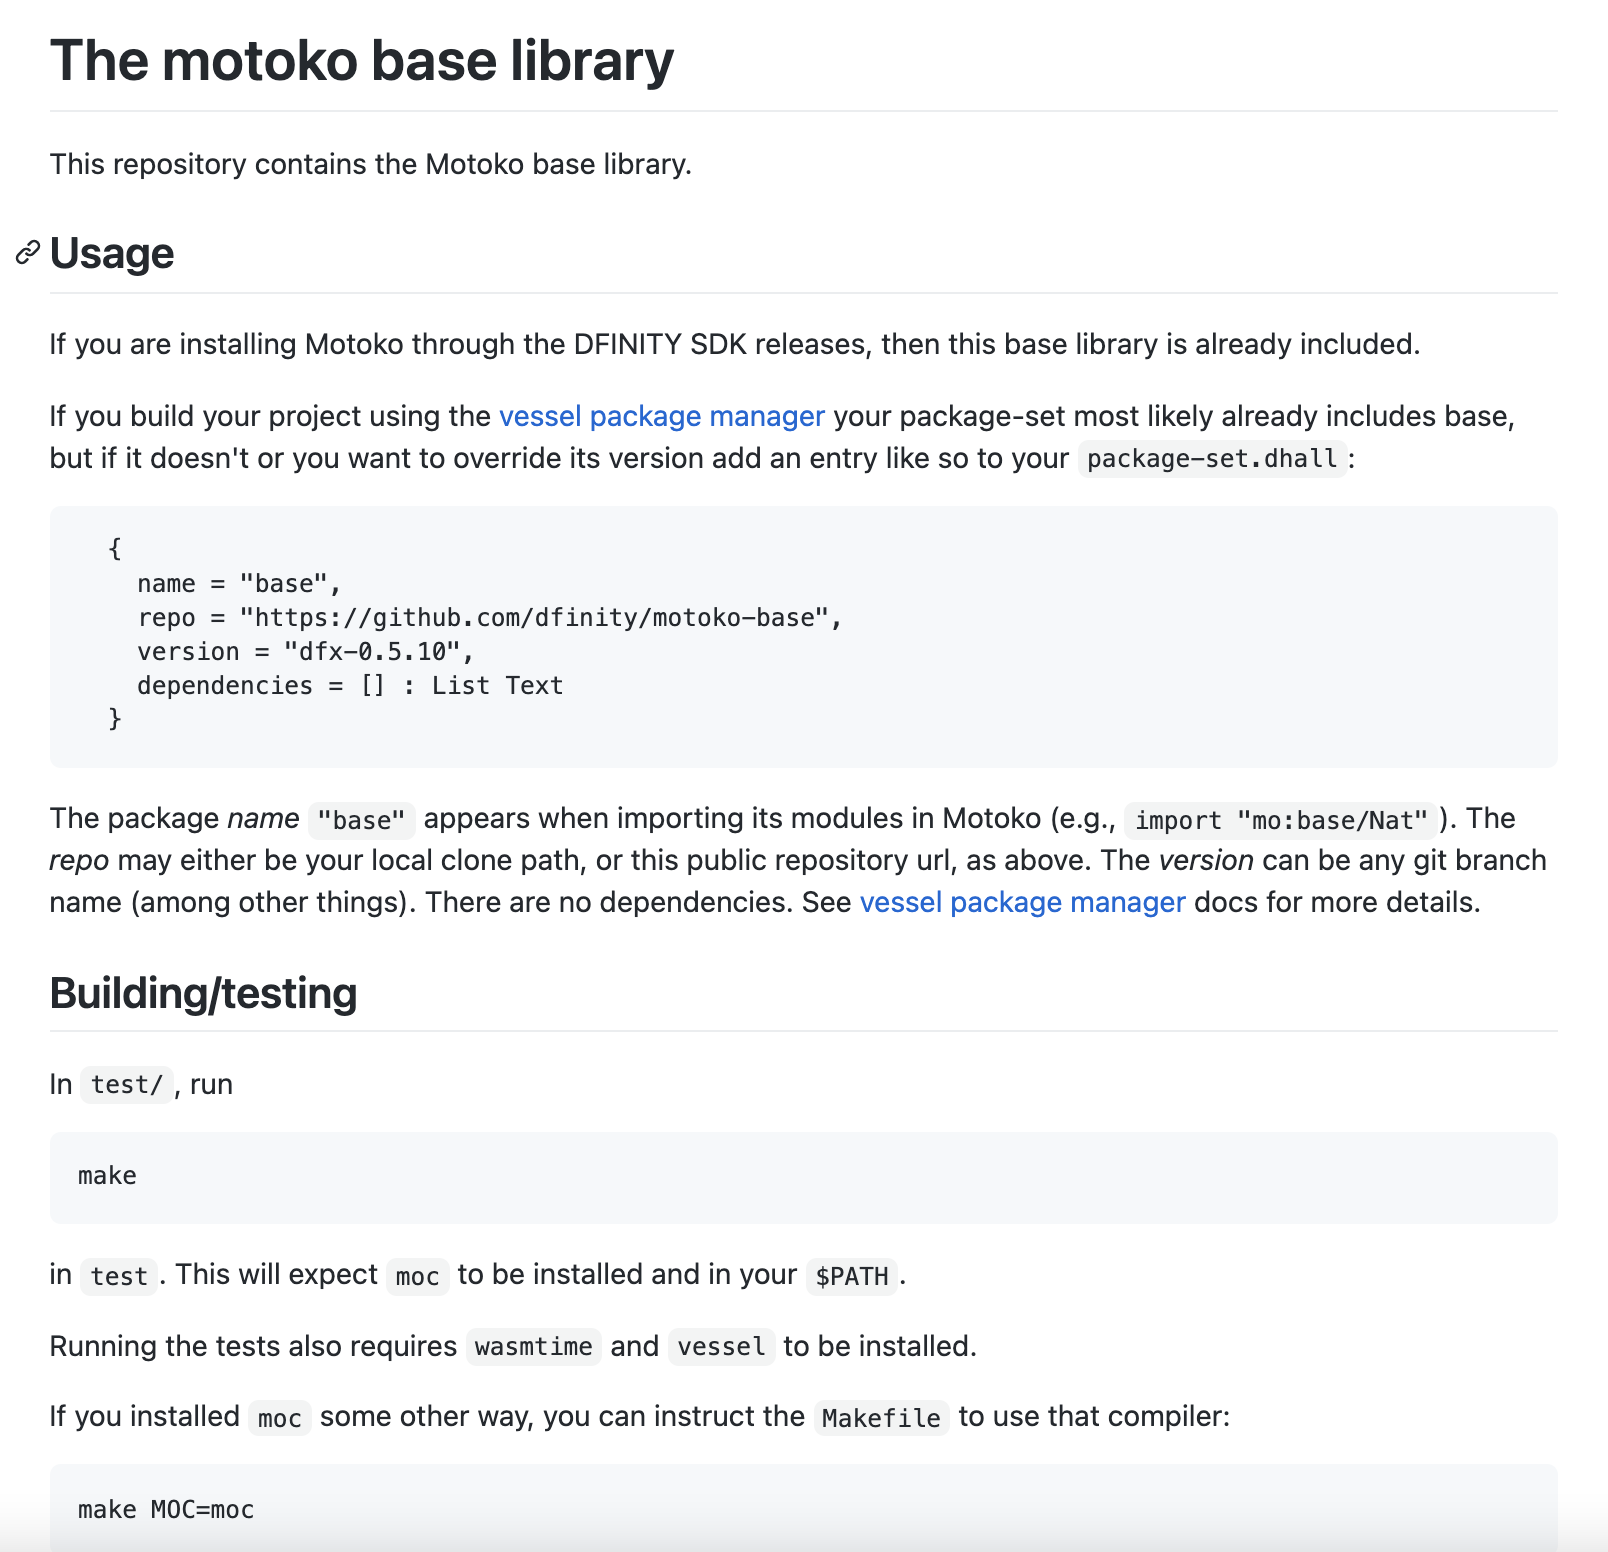
Task: Click the version = "dfx-0.5.10" line
Action: (x=305, y=652)
